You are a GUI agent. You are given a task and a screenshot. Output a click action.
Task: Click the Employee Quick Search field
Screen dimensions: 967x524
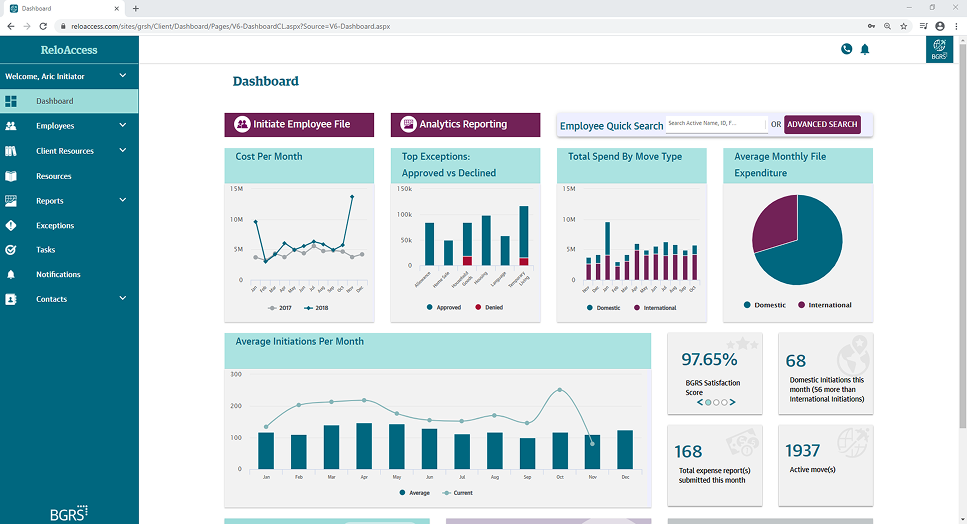pos(717,124)
